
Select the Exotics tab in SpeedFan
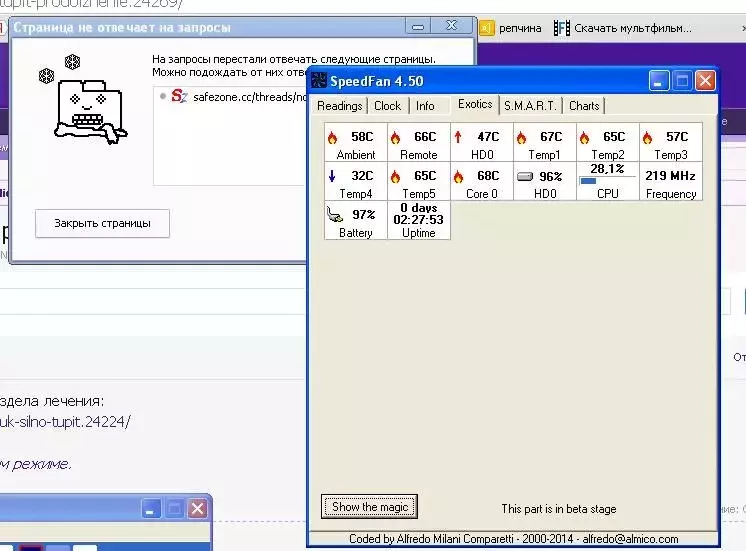(x=475, y=104)
